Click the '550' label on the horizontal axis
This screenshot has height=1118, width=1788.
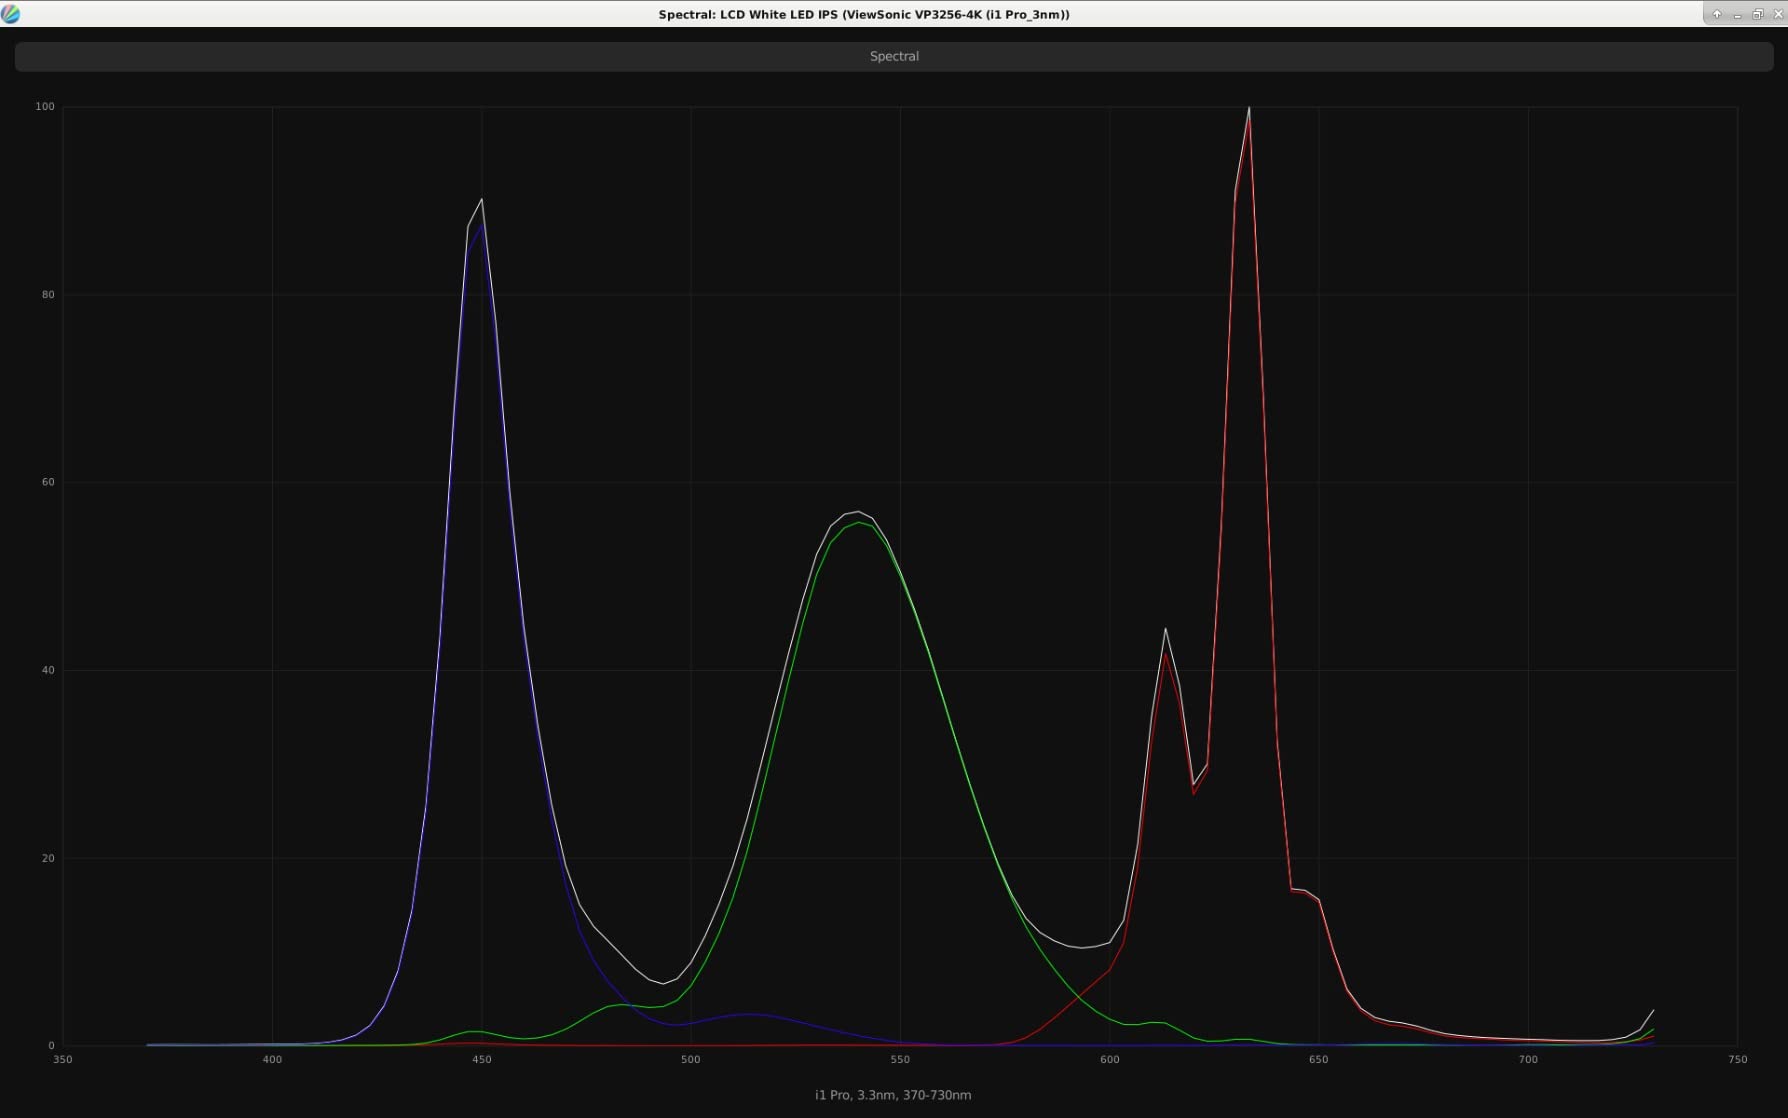(900, 1060)
